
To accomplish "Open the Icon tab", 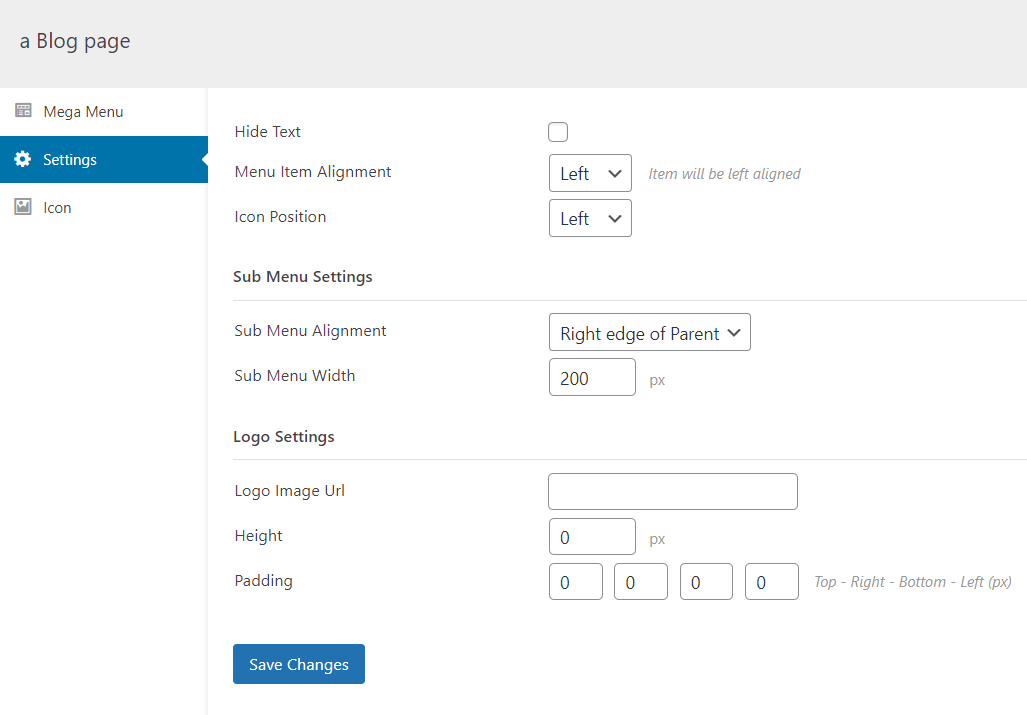I will [x=103, y=208].
